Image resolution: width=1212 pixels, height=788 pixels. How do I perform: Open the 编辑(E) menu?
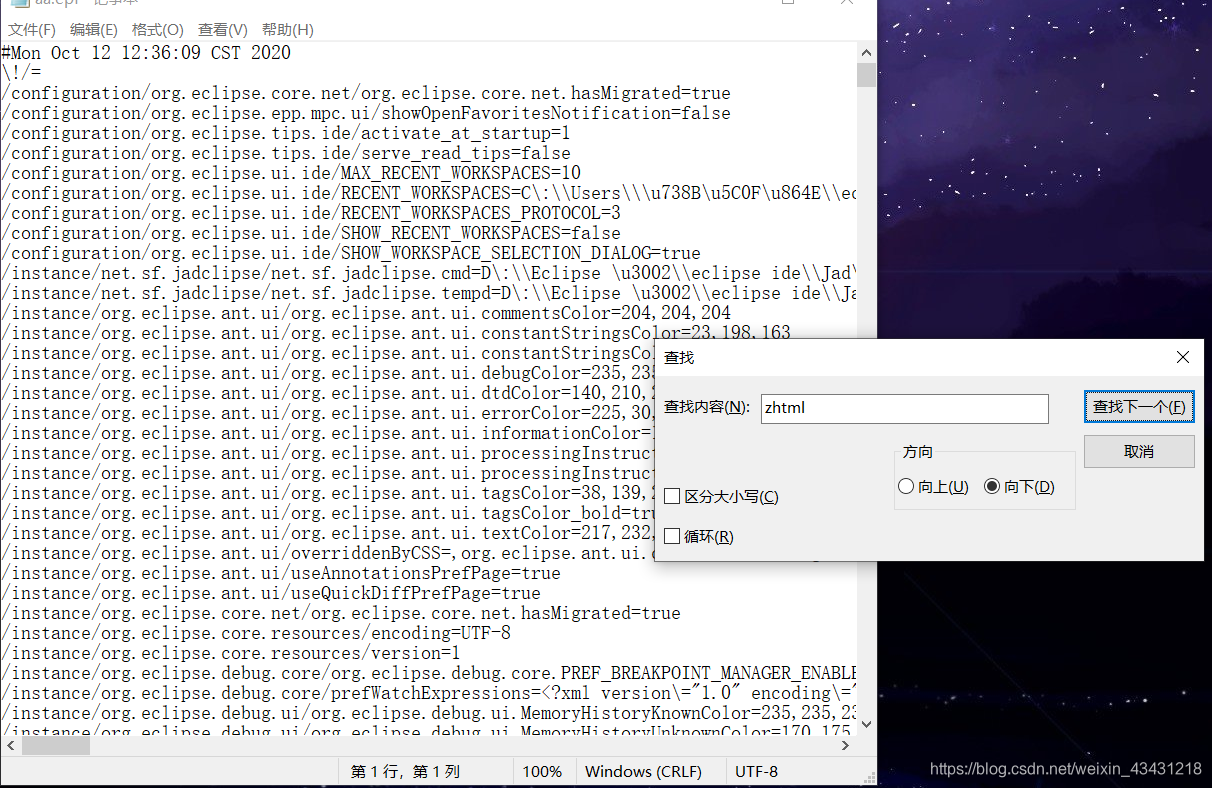(94, 29)
